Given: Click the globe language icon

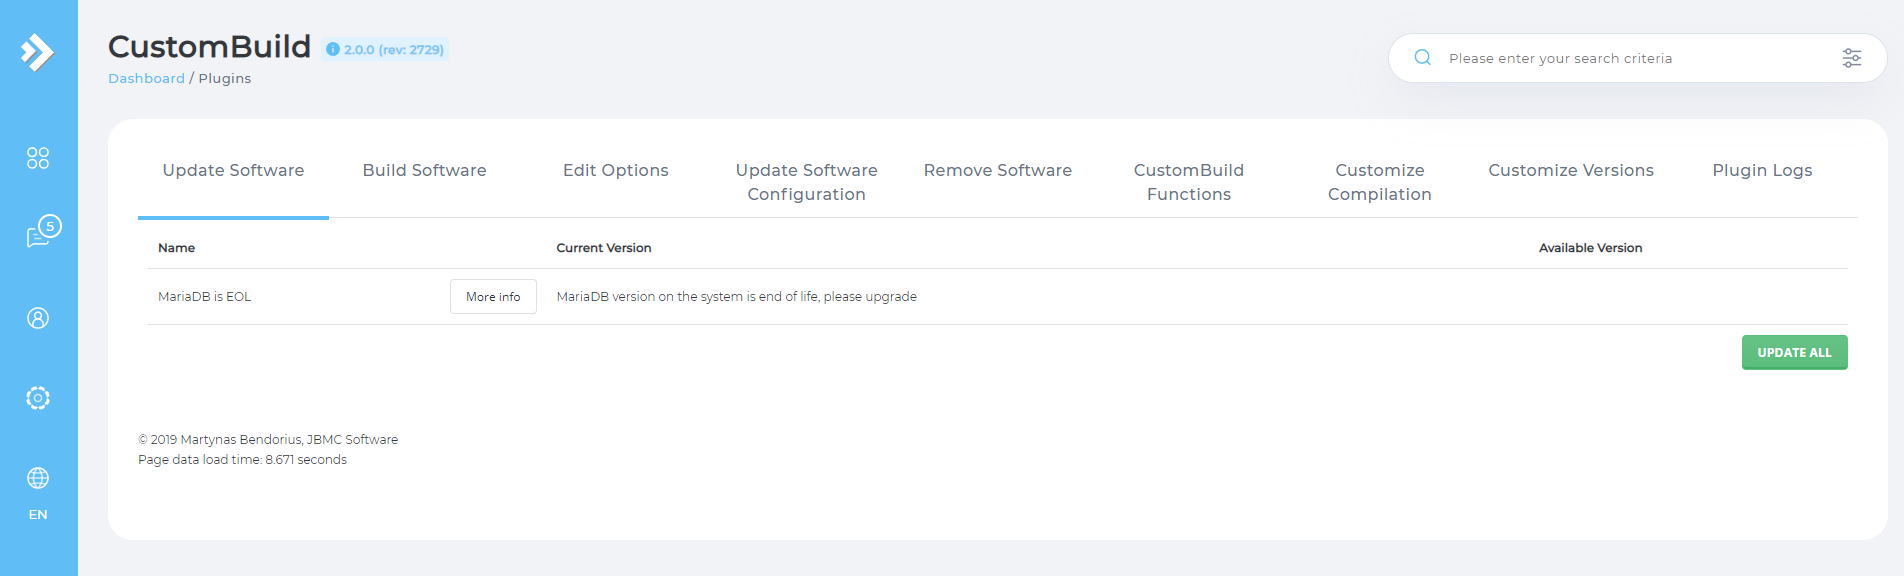Looking at the screenshot, I should point(38,479).
